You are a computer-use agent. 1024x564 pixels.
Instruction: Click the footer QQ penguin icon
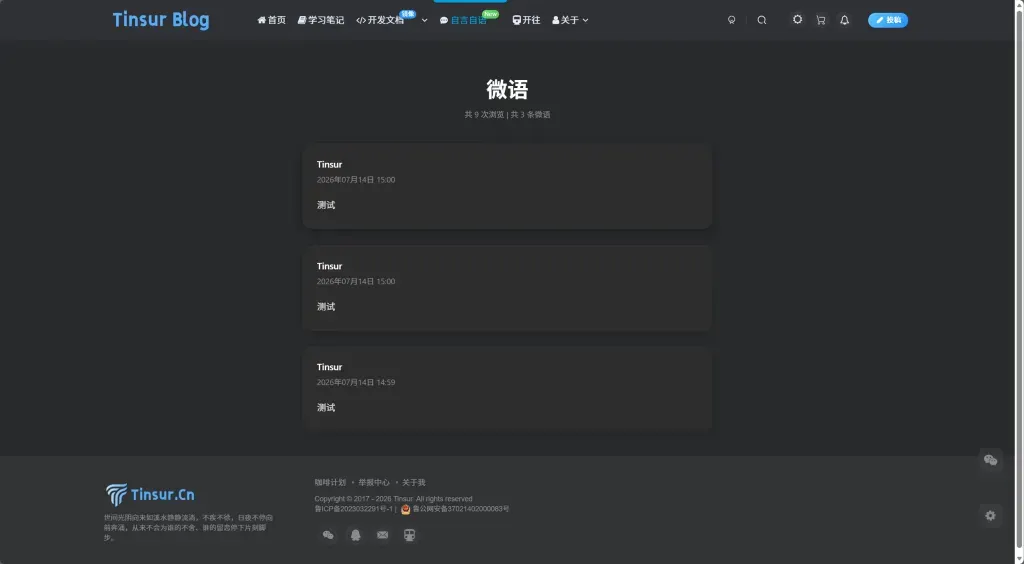[355, 535]
